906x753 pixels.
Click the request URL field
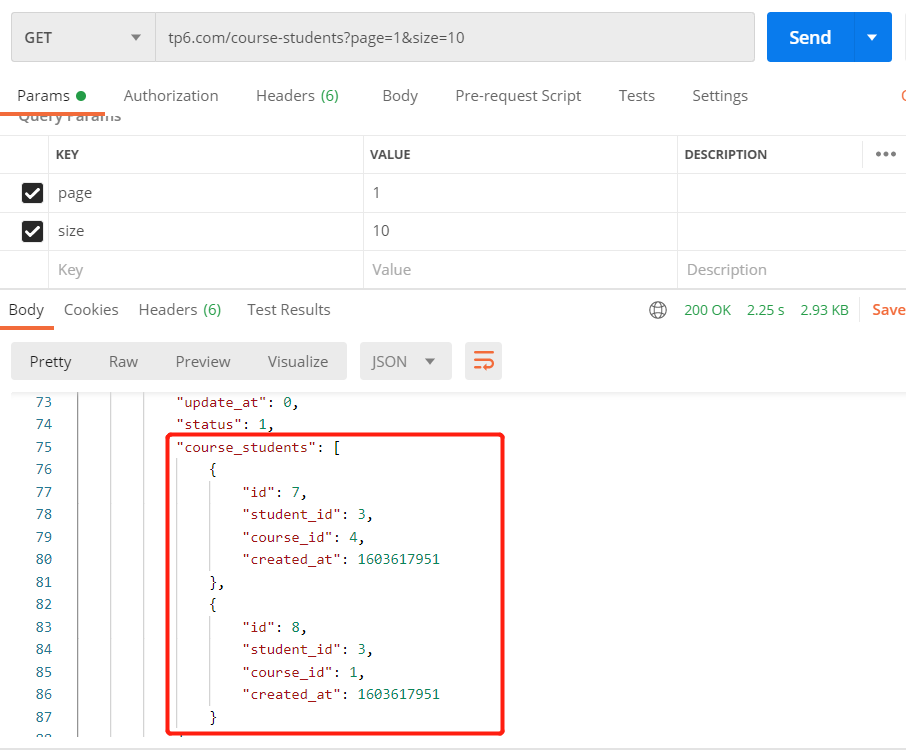455,38
